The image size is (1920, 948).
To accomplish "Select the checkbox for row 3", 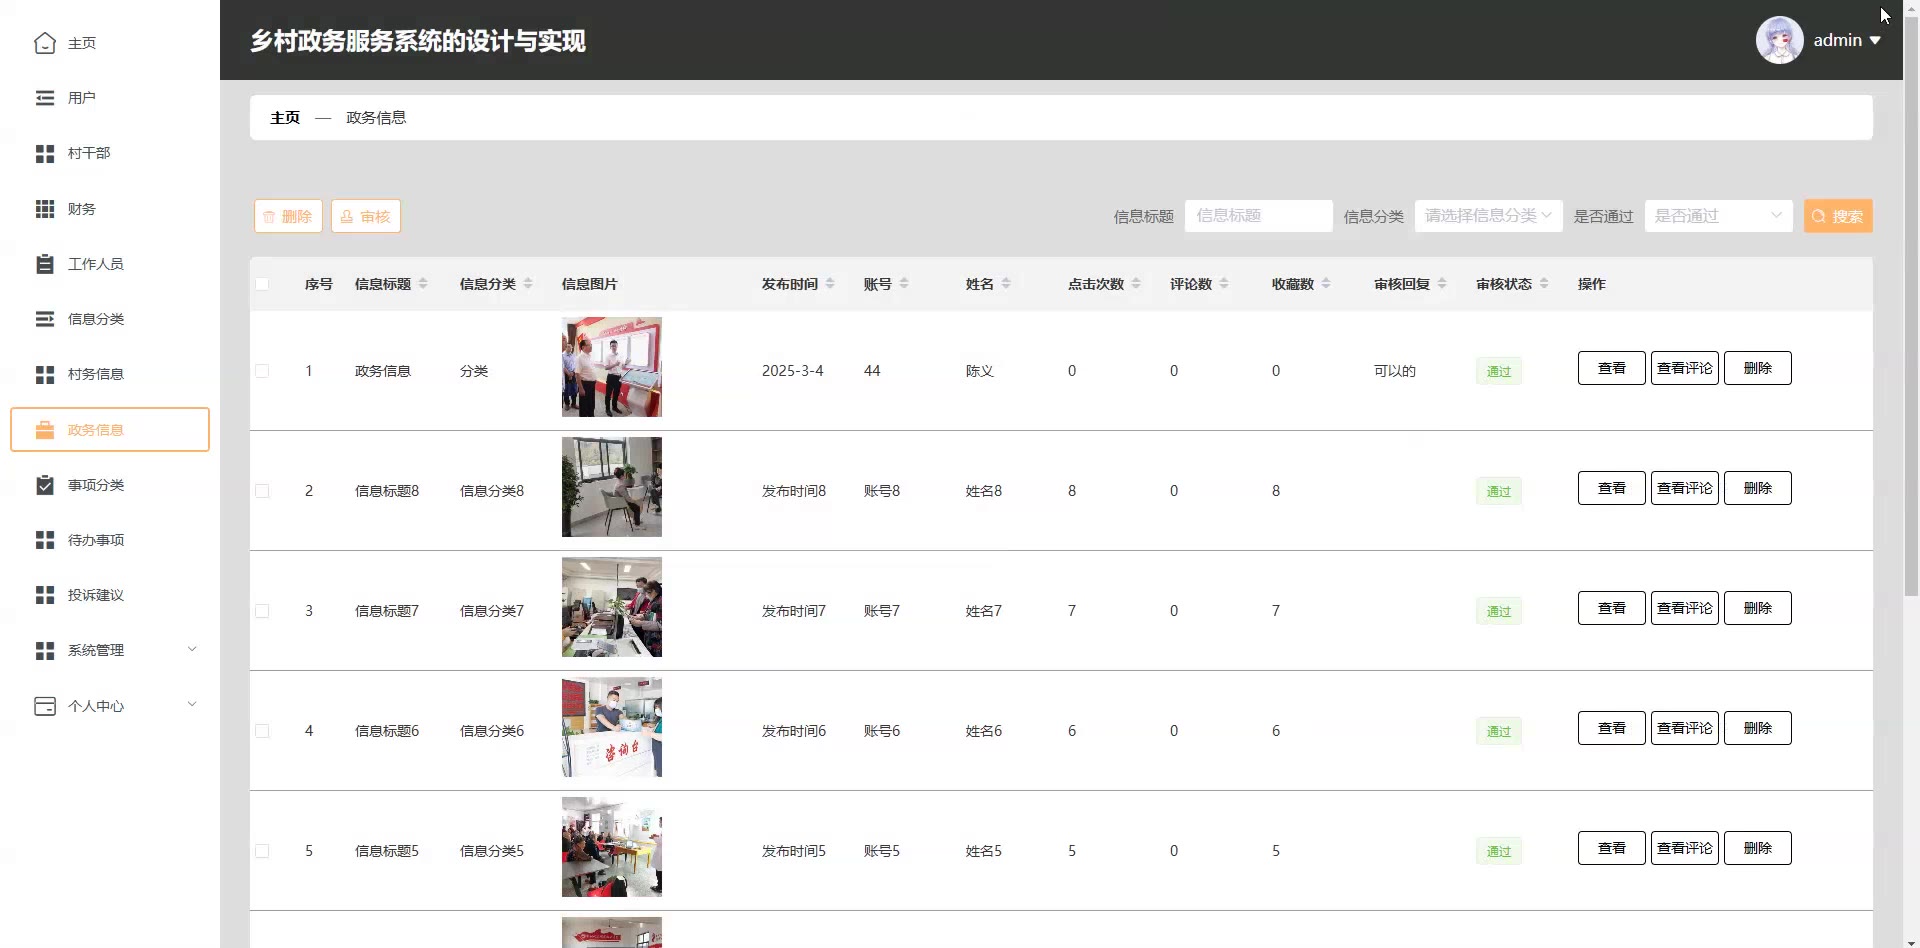I will click(262, 611).
